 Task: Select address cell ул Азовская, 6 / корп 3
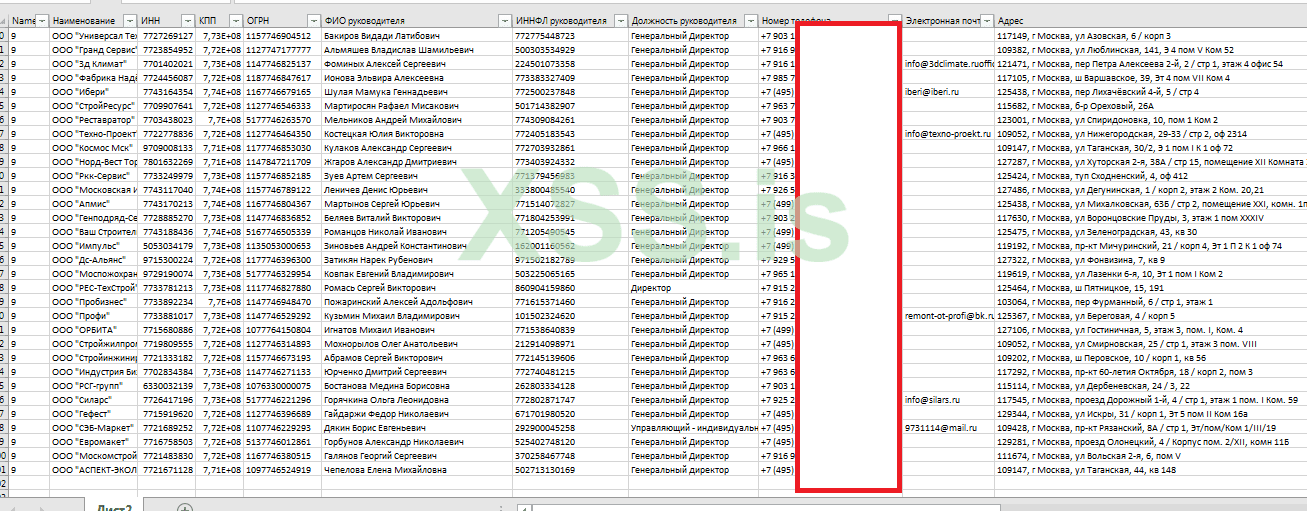point(1151,35)
